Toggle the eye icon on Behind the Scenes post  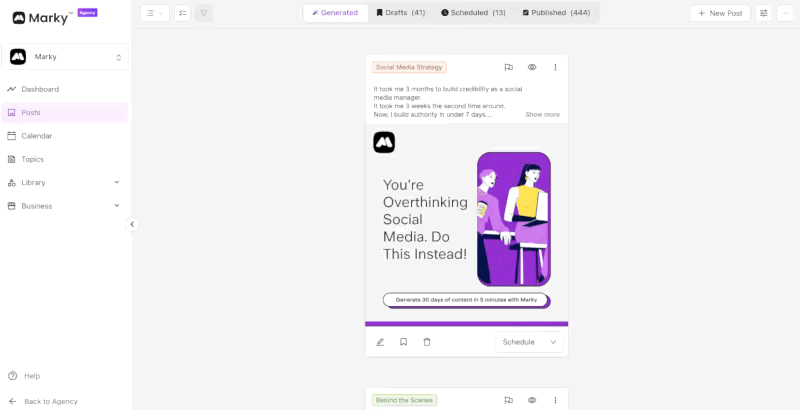[532, 400]
